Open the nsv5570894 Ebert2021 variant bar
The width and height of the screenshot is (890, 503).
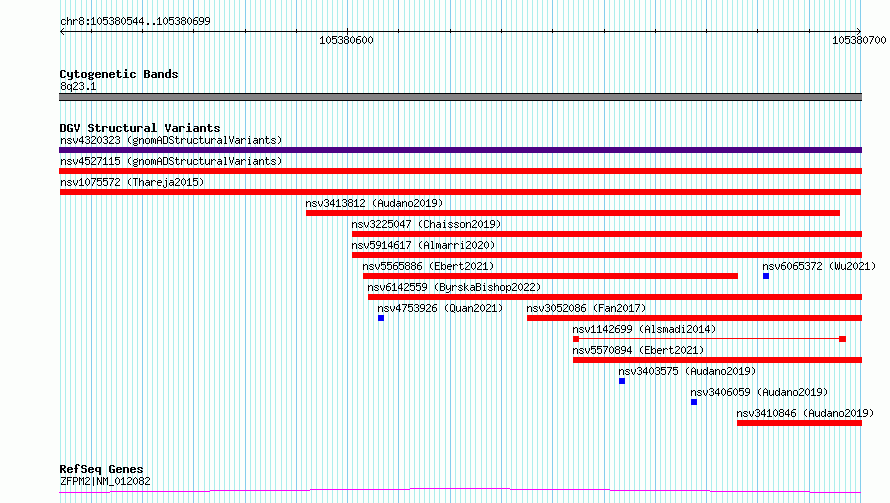click(717, 360)
